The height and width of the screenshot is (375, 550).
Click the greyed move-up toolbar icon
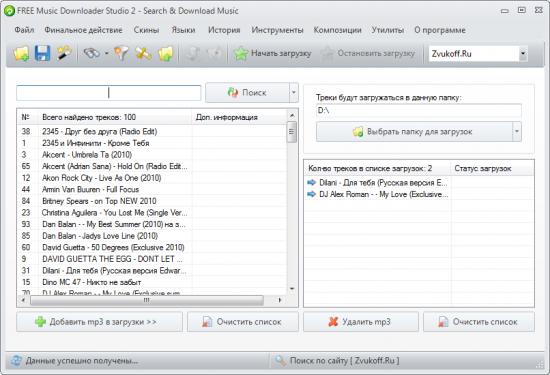coord(193,54)
